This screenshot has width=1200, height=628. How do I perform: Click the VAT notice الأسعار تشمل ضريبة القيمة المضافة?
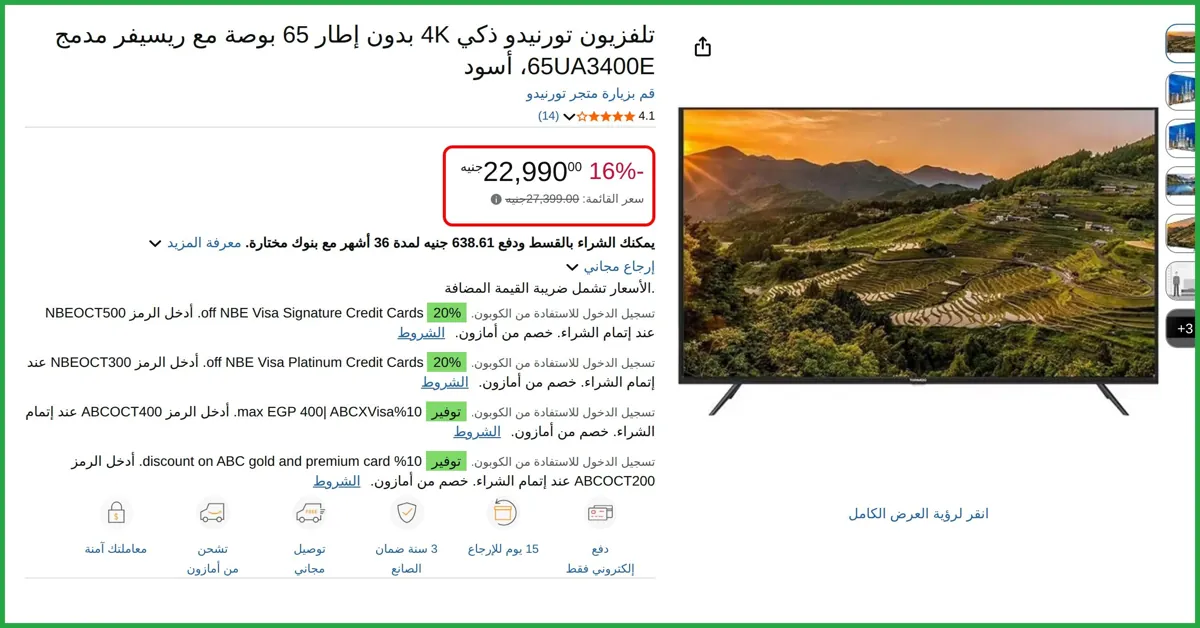549,288
